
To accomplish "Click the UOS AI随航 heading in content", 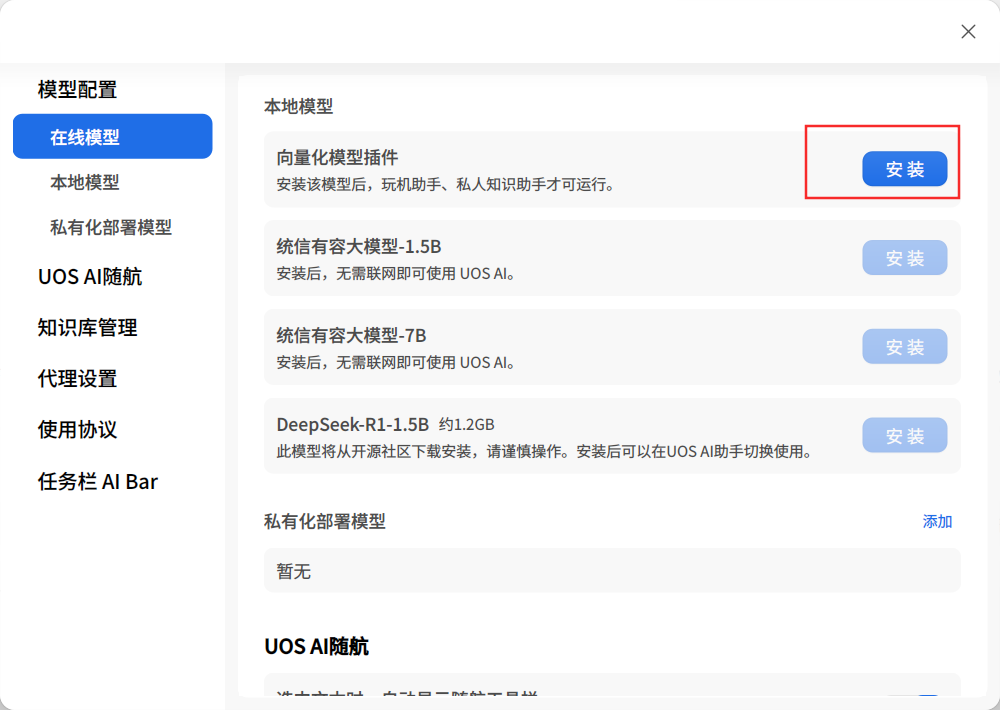I will [316, 646].
